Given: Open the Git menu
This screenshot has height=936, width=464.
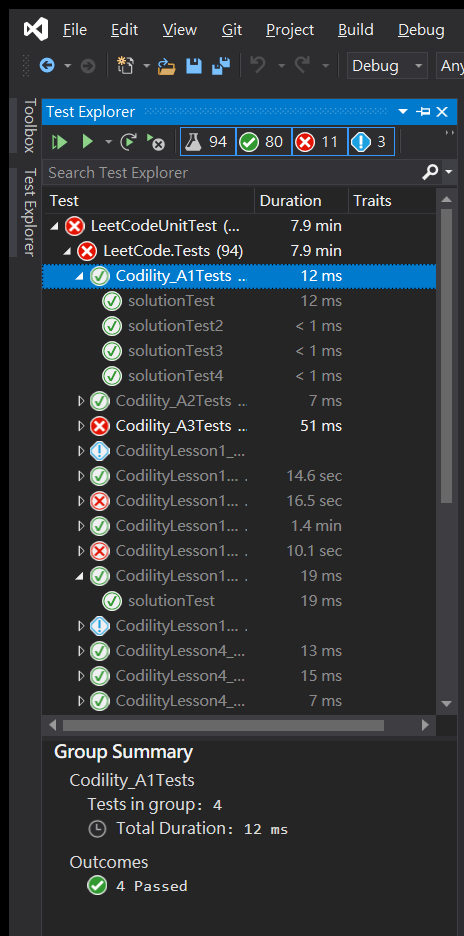Looking at the screenshot, I should coord(232,30).
